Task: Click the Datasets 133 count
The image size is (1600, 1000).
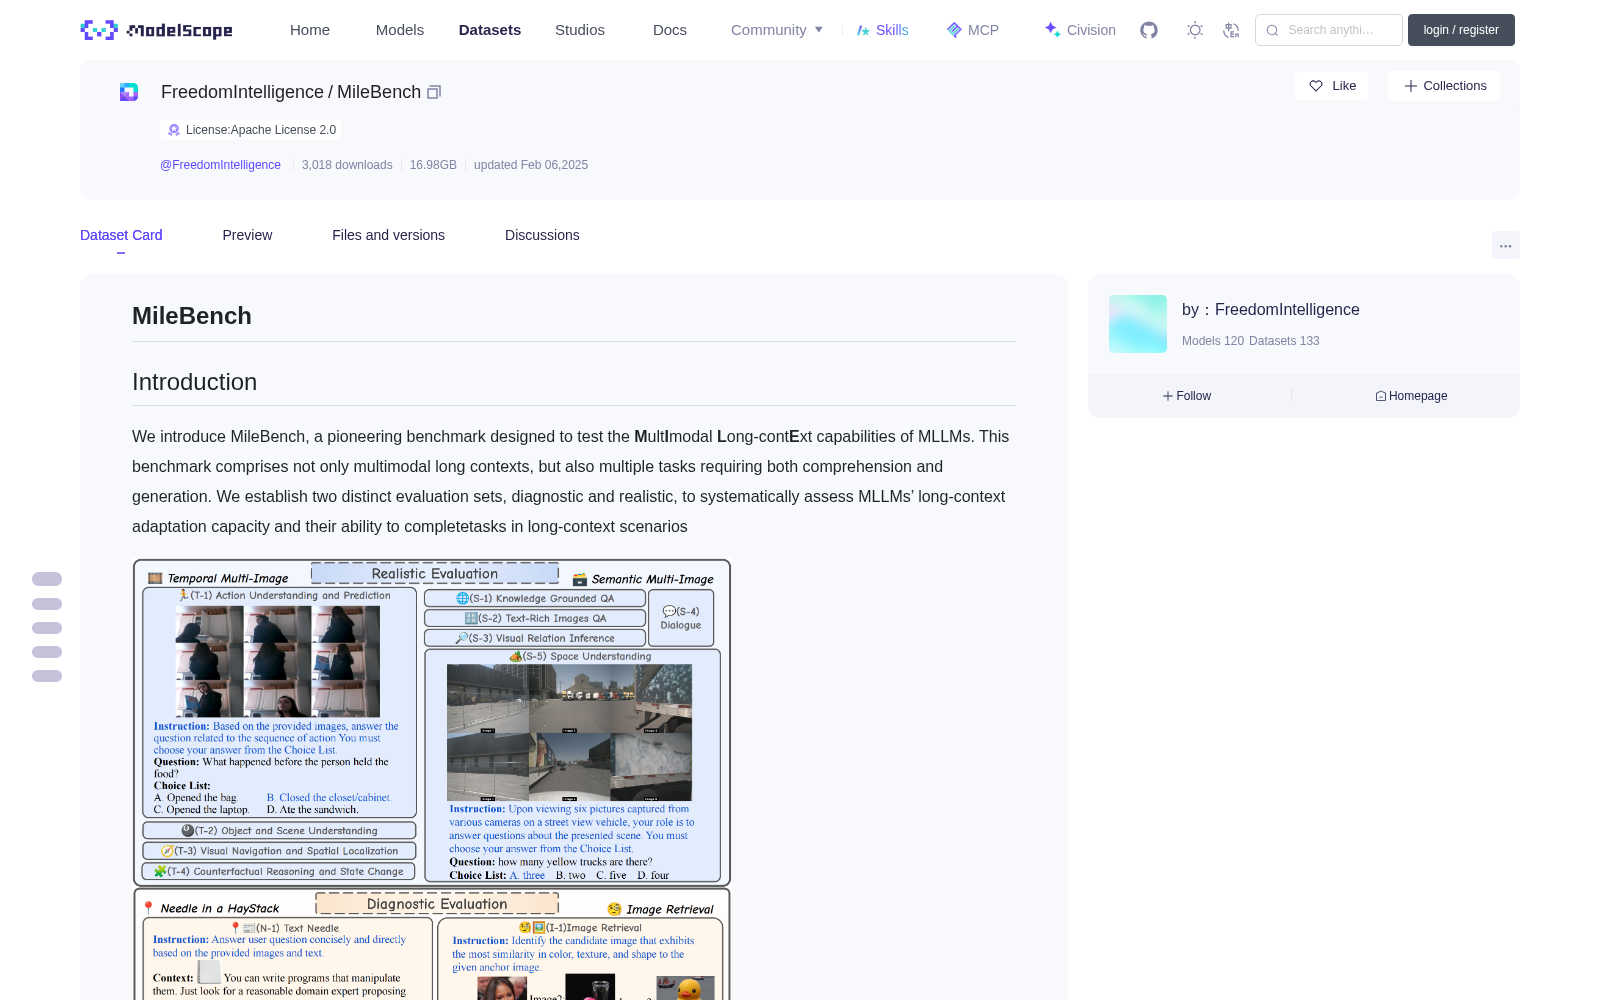Action: 1284,341
